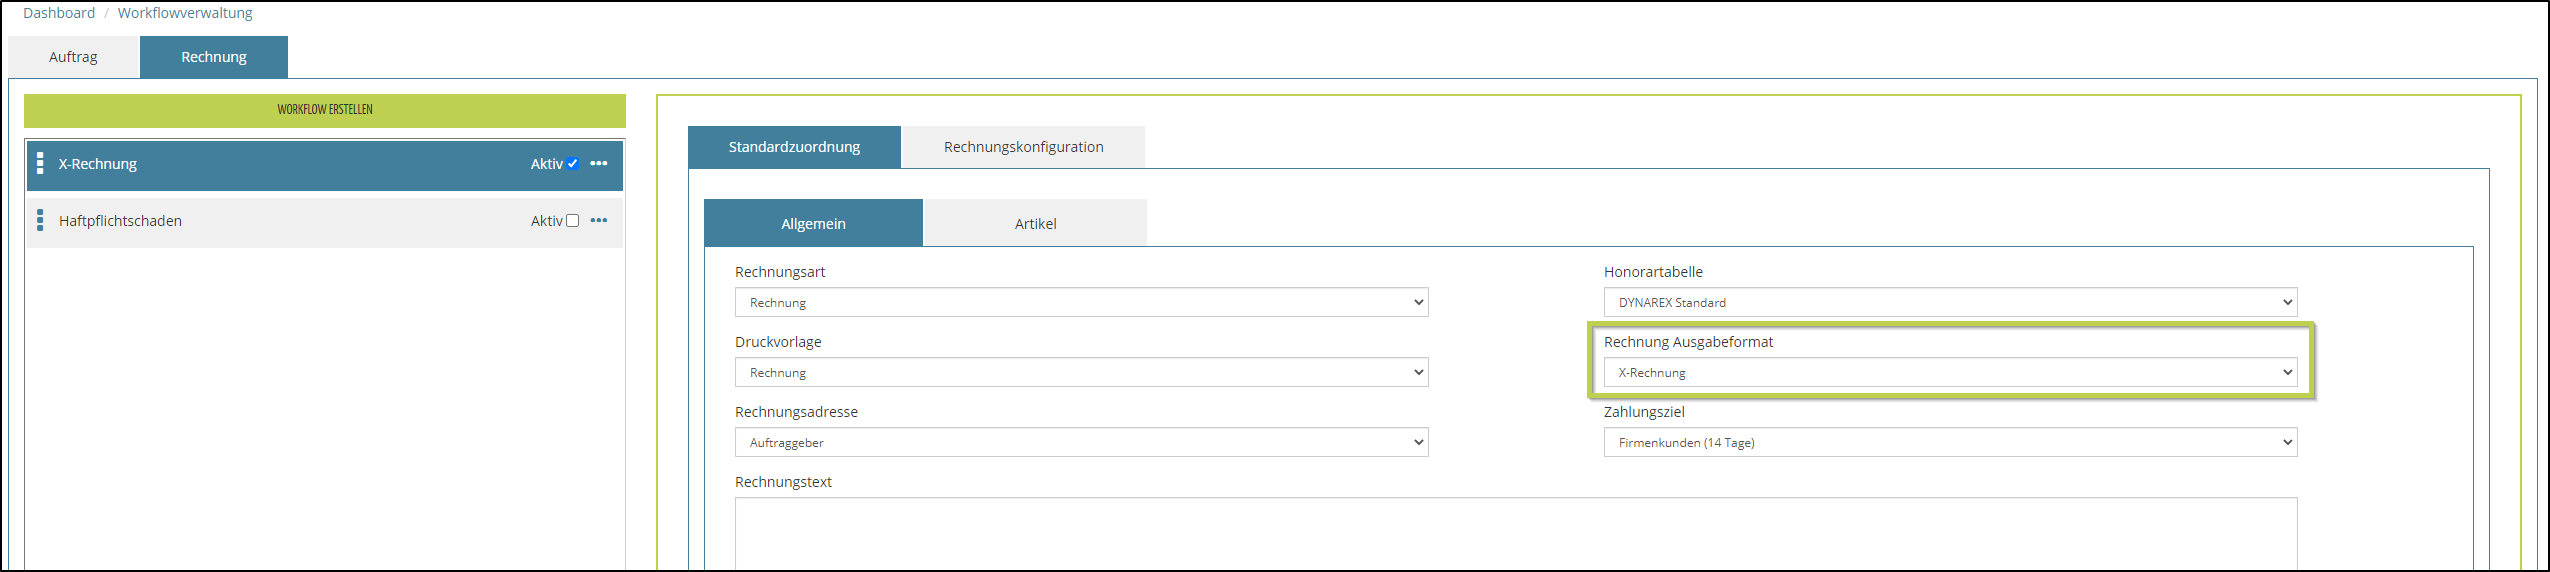Open the Rechnungsart dropdown
Screen dimensions: 2550x572
1081,303
